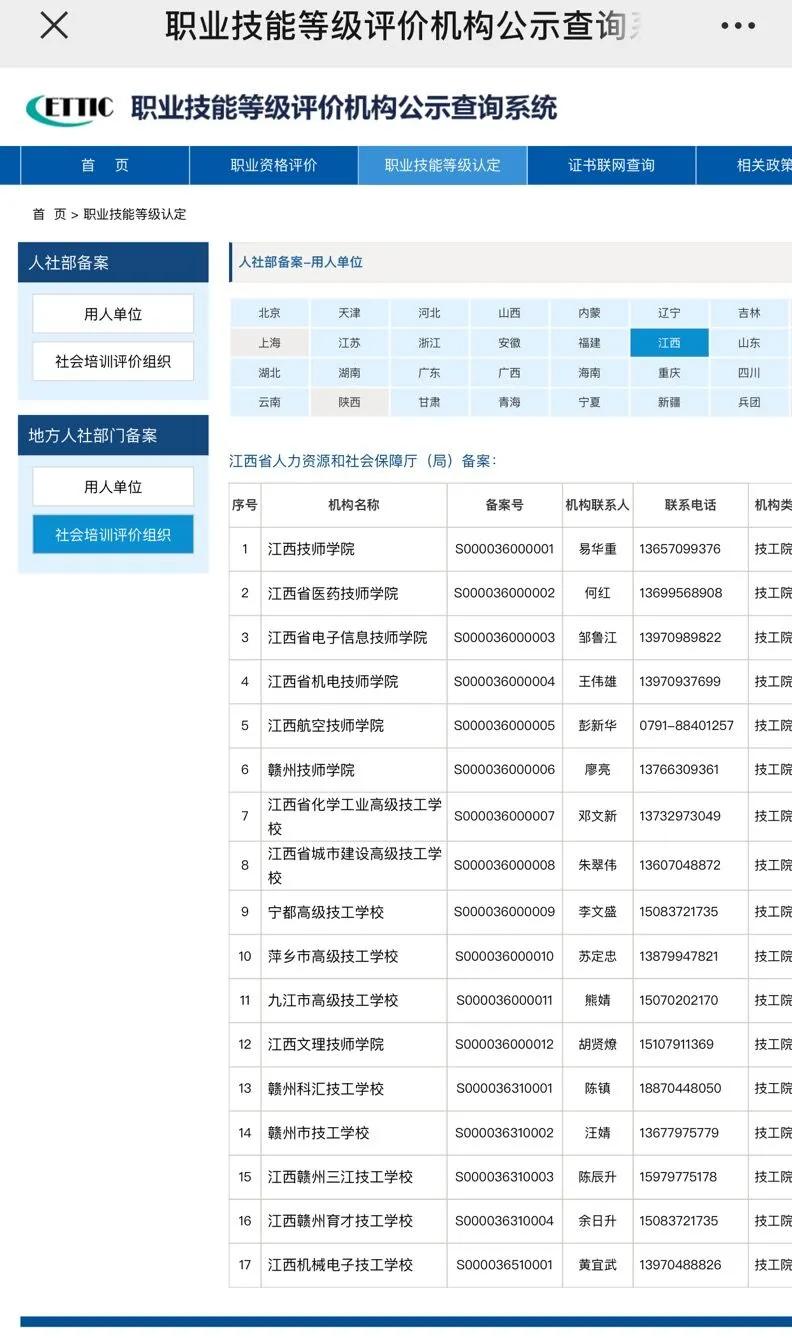Screen dimensions: 792x1339
Task: Open the 职业技能等级认定 nav tab
Action: coord(443,165)
